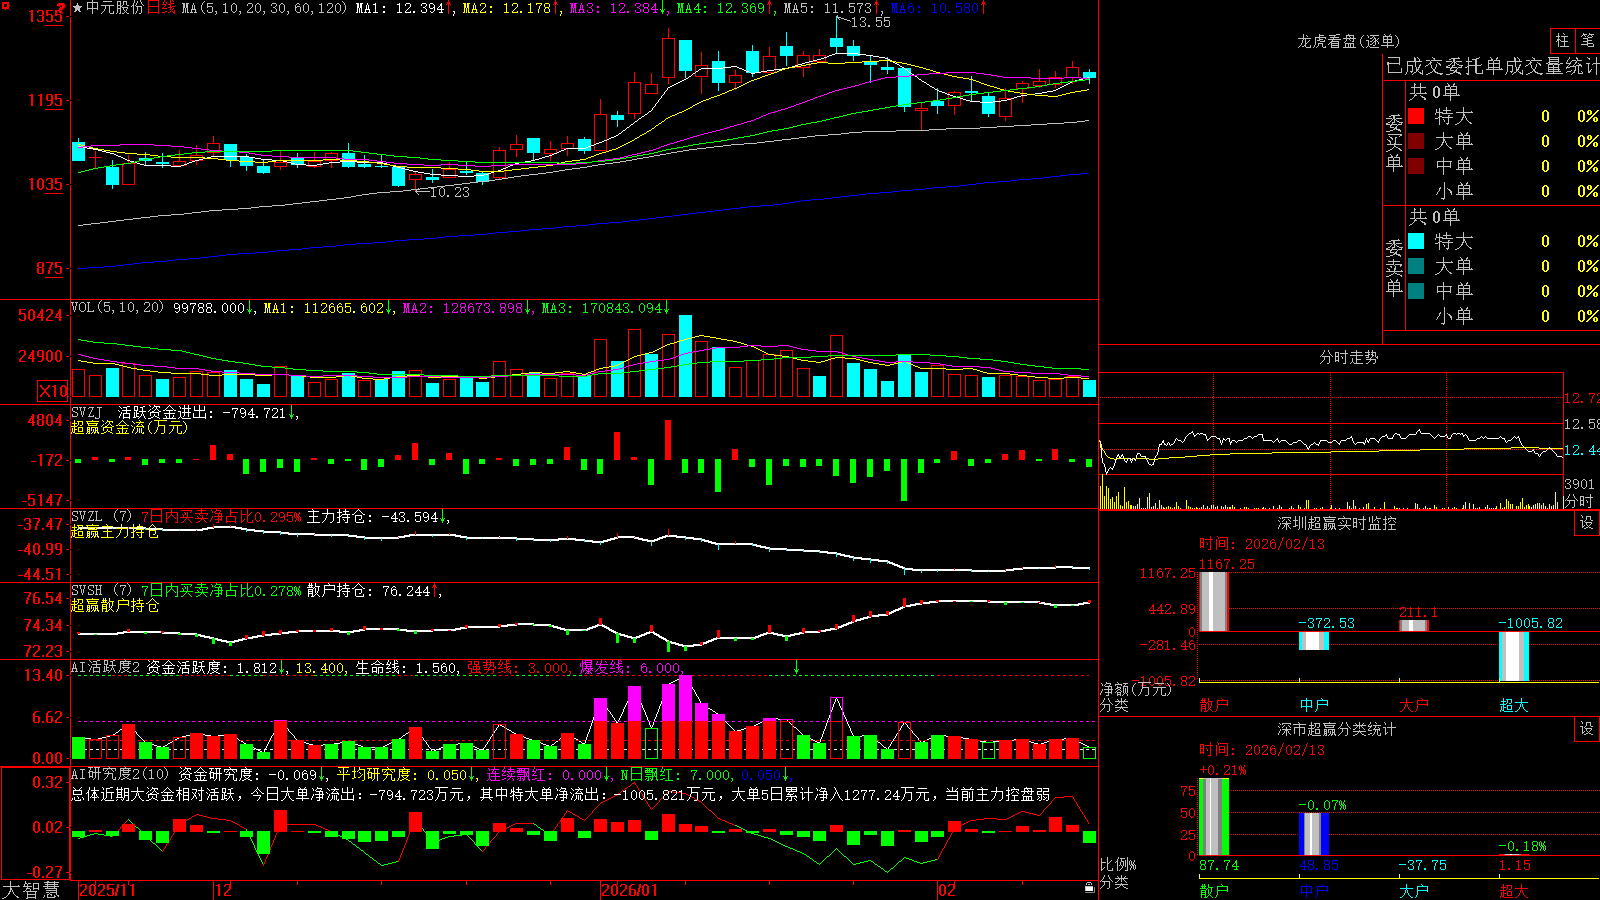
Task: Click green 散户 label in 深市超赢分类统计
Action: pyautogui.click(x=1214, y=890)
